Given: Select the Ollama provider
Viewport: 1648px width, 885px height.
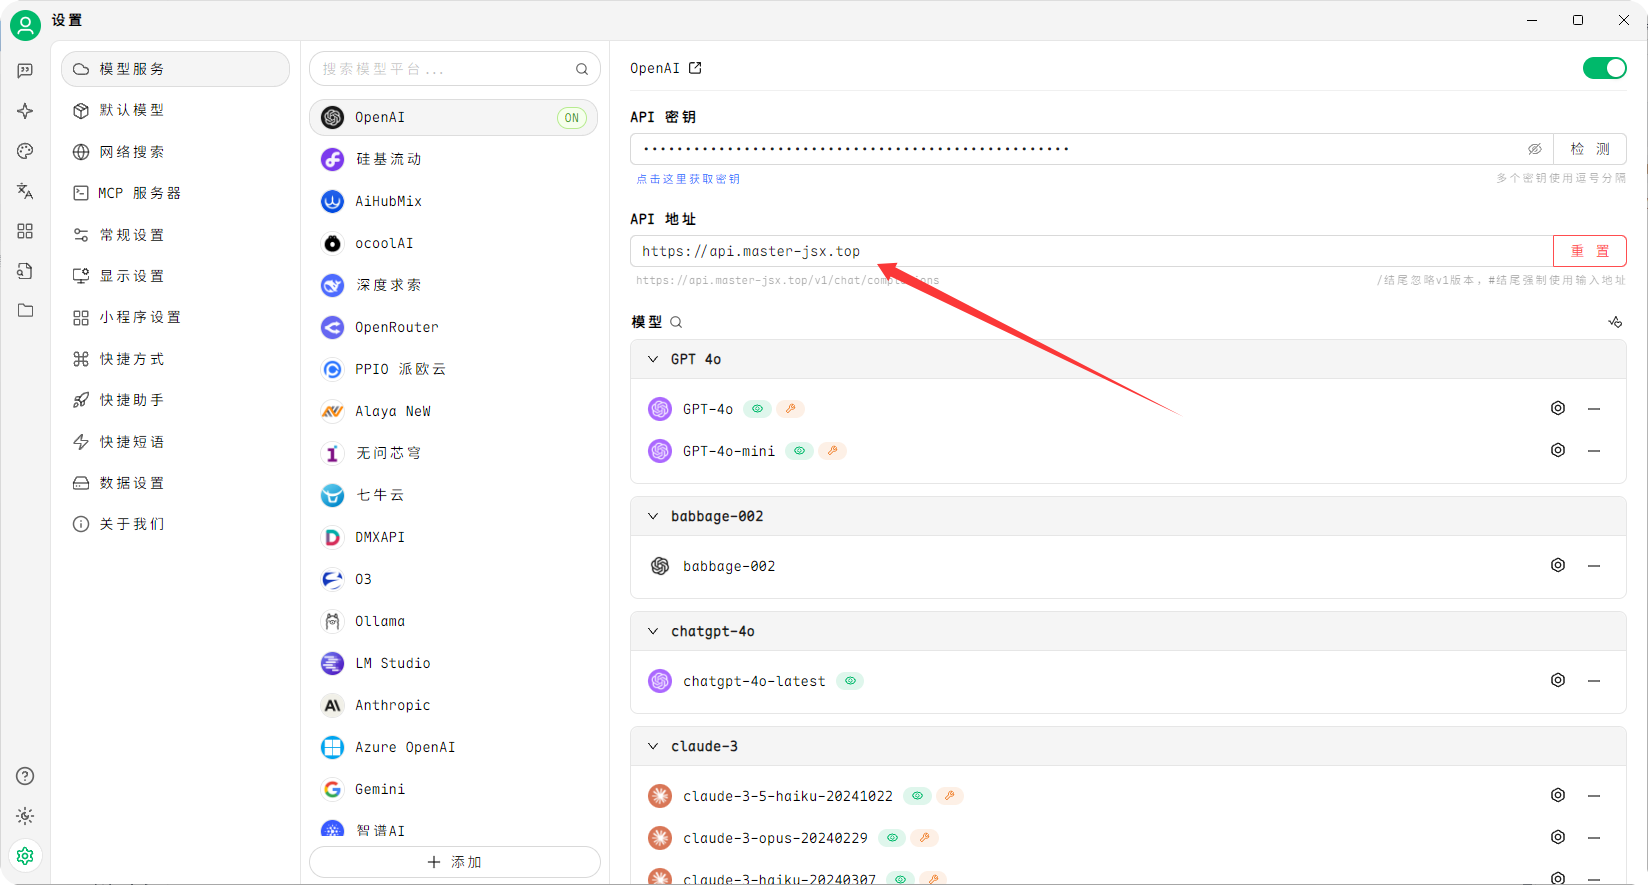Looking at the screenshot, I should click(454, 621).
